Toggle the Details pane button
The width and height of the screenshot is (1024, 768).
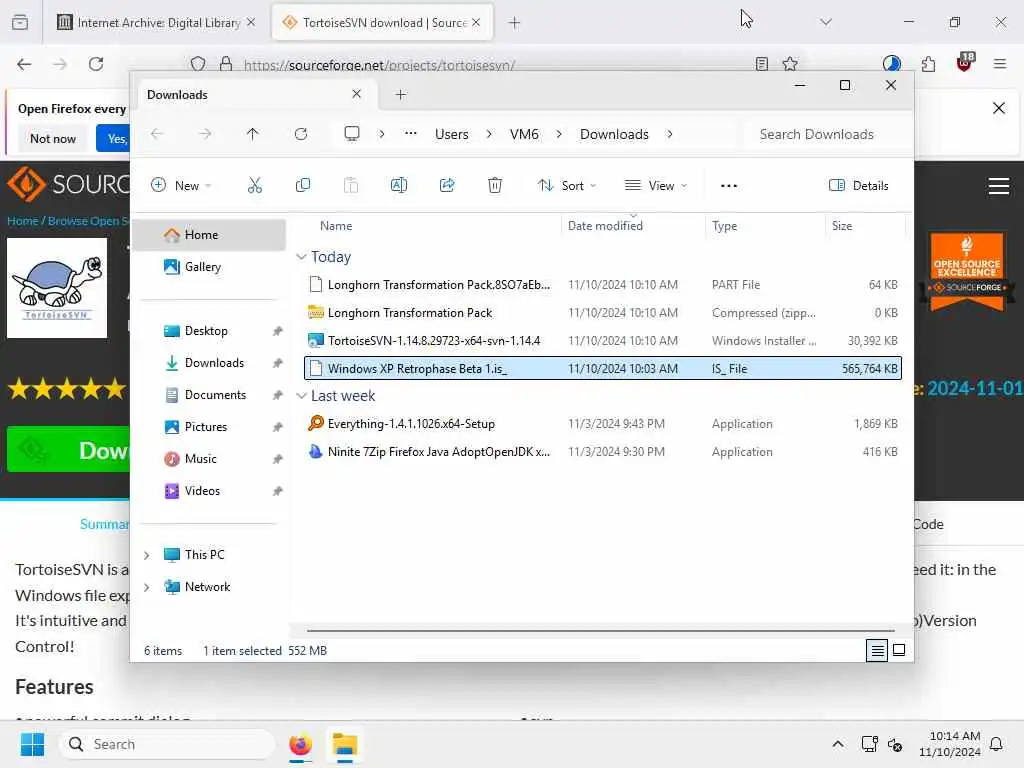click(x=859, y=185)
